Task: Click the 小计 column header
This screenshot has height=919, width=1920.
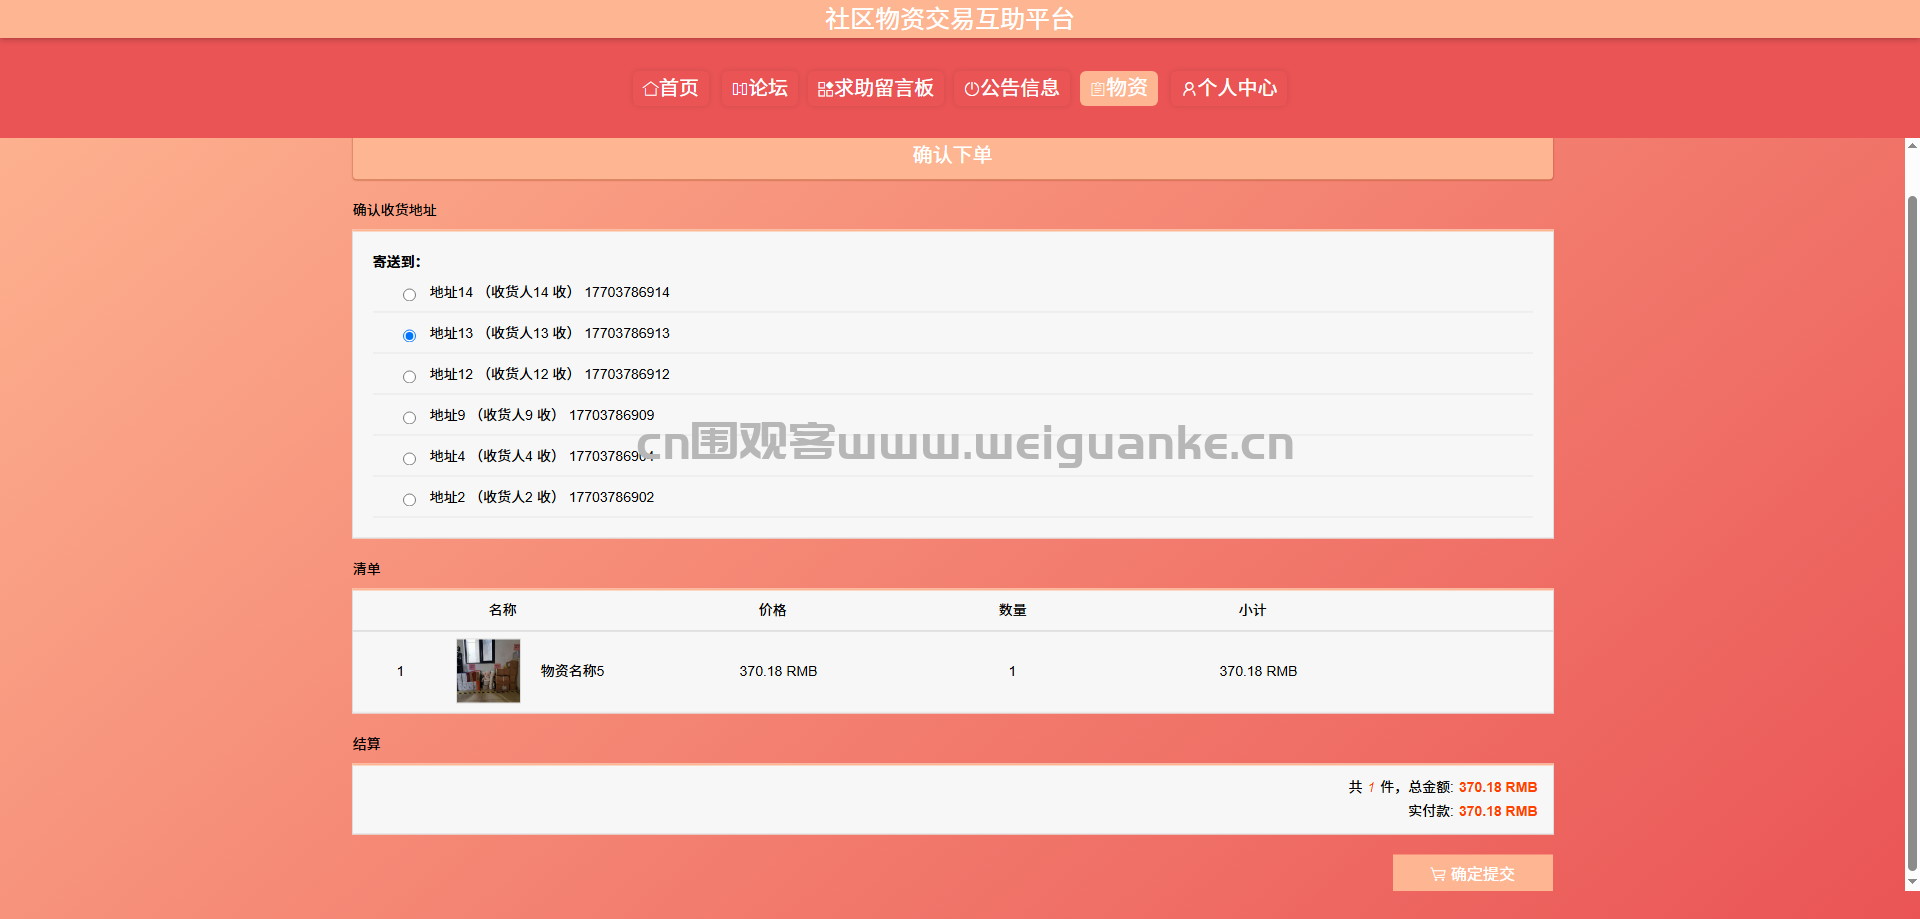Action: click(1252, 610)
